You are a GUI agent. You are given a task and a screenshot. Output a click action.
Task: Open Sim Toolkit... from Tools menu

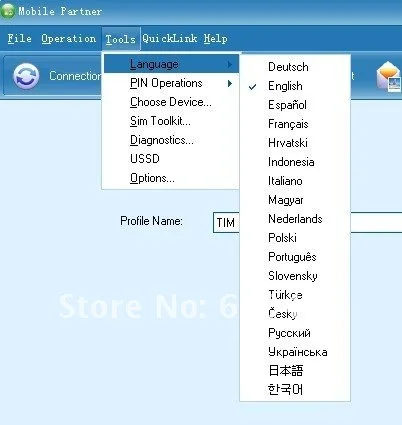[171, 121]
